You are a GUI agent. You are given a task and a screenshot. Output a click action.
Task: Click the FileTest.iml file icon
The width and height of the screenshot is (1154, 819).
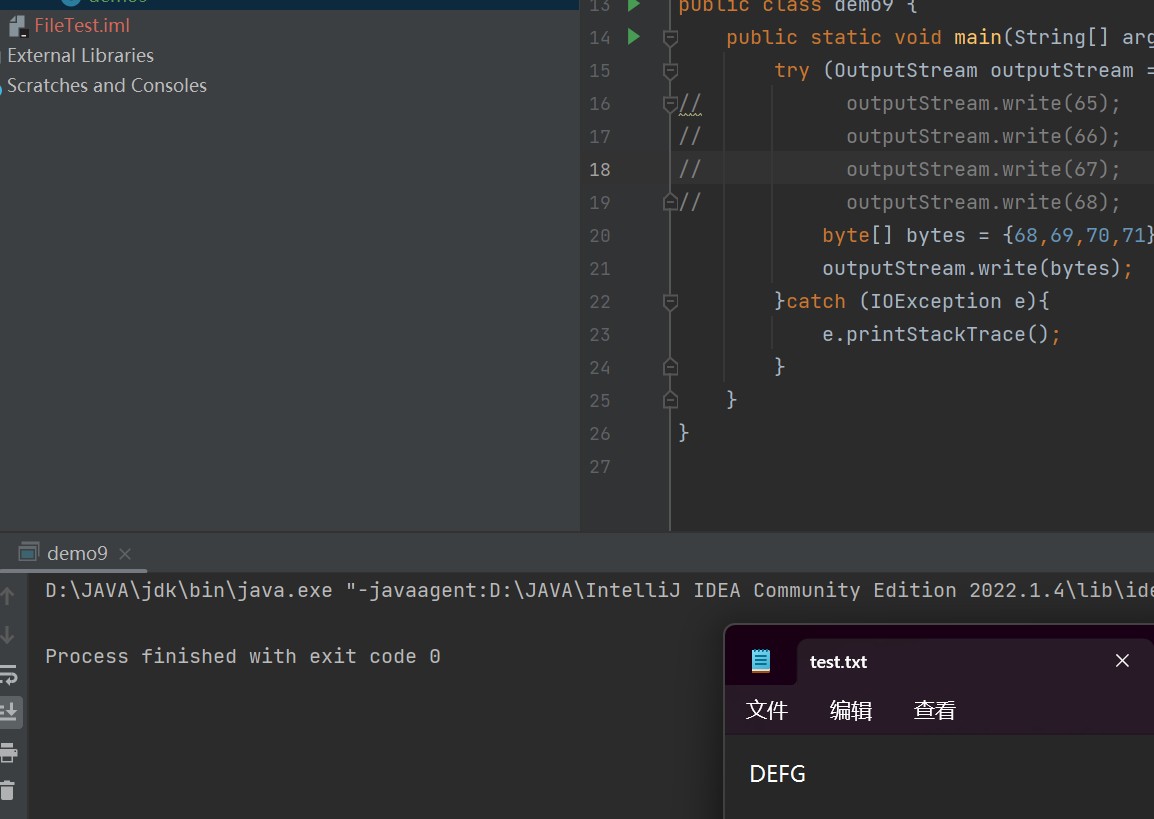16,26
